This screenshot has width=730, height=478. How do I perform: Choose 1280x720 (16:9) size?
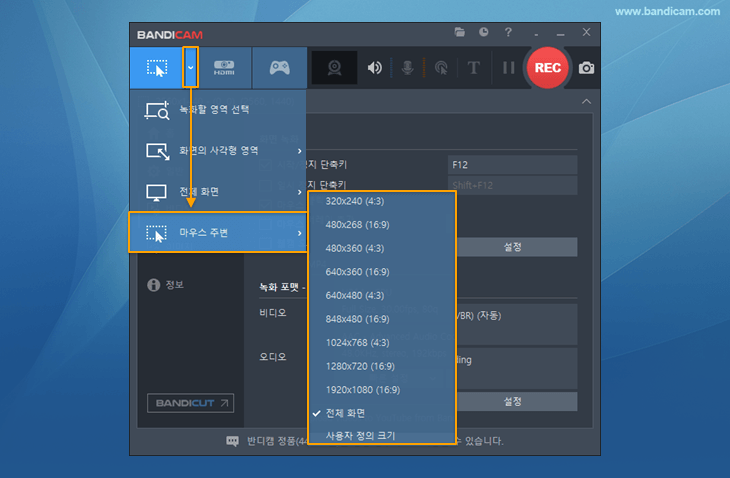click(x=382, y=366)
